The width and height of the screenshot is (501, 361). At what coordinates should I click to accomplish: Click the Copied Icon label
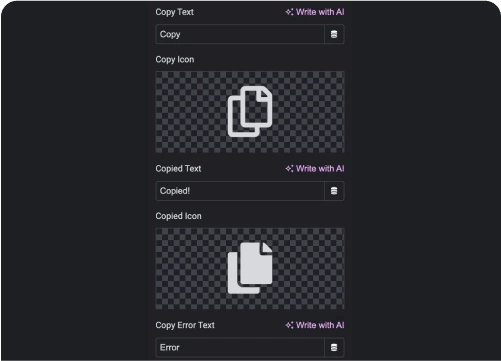[178, 216]
